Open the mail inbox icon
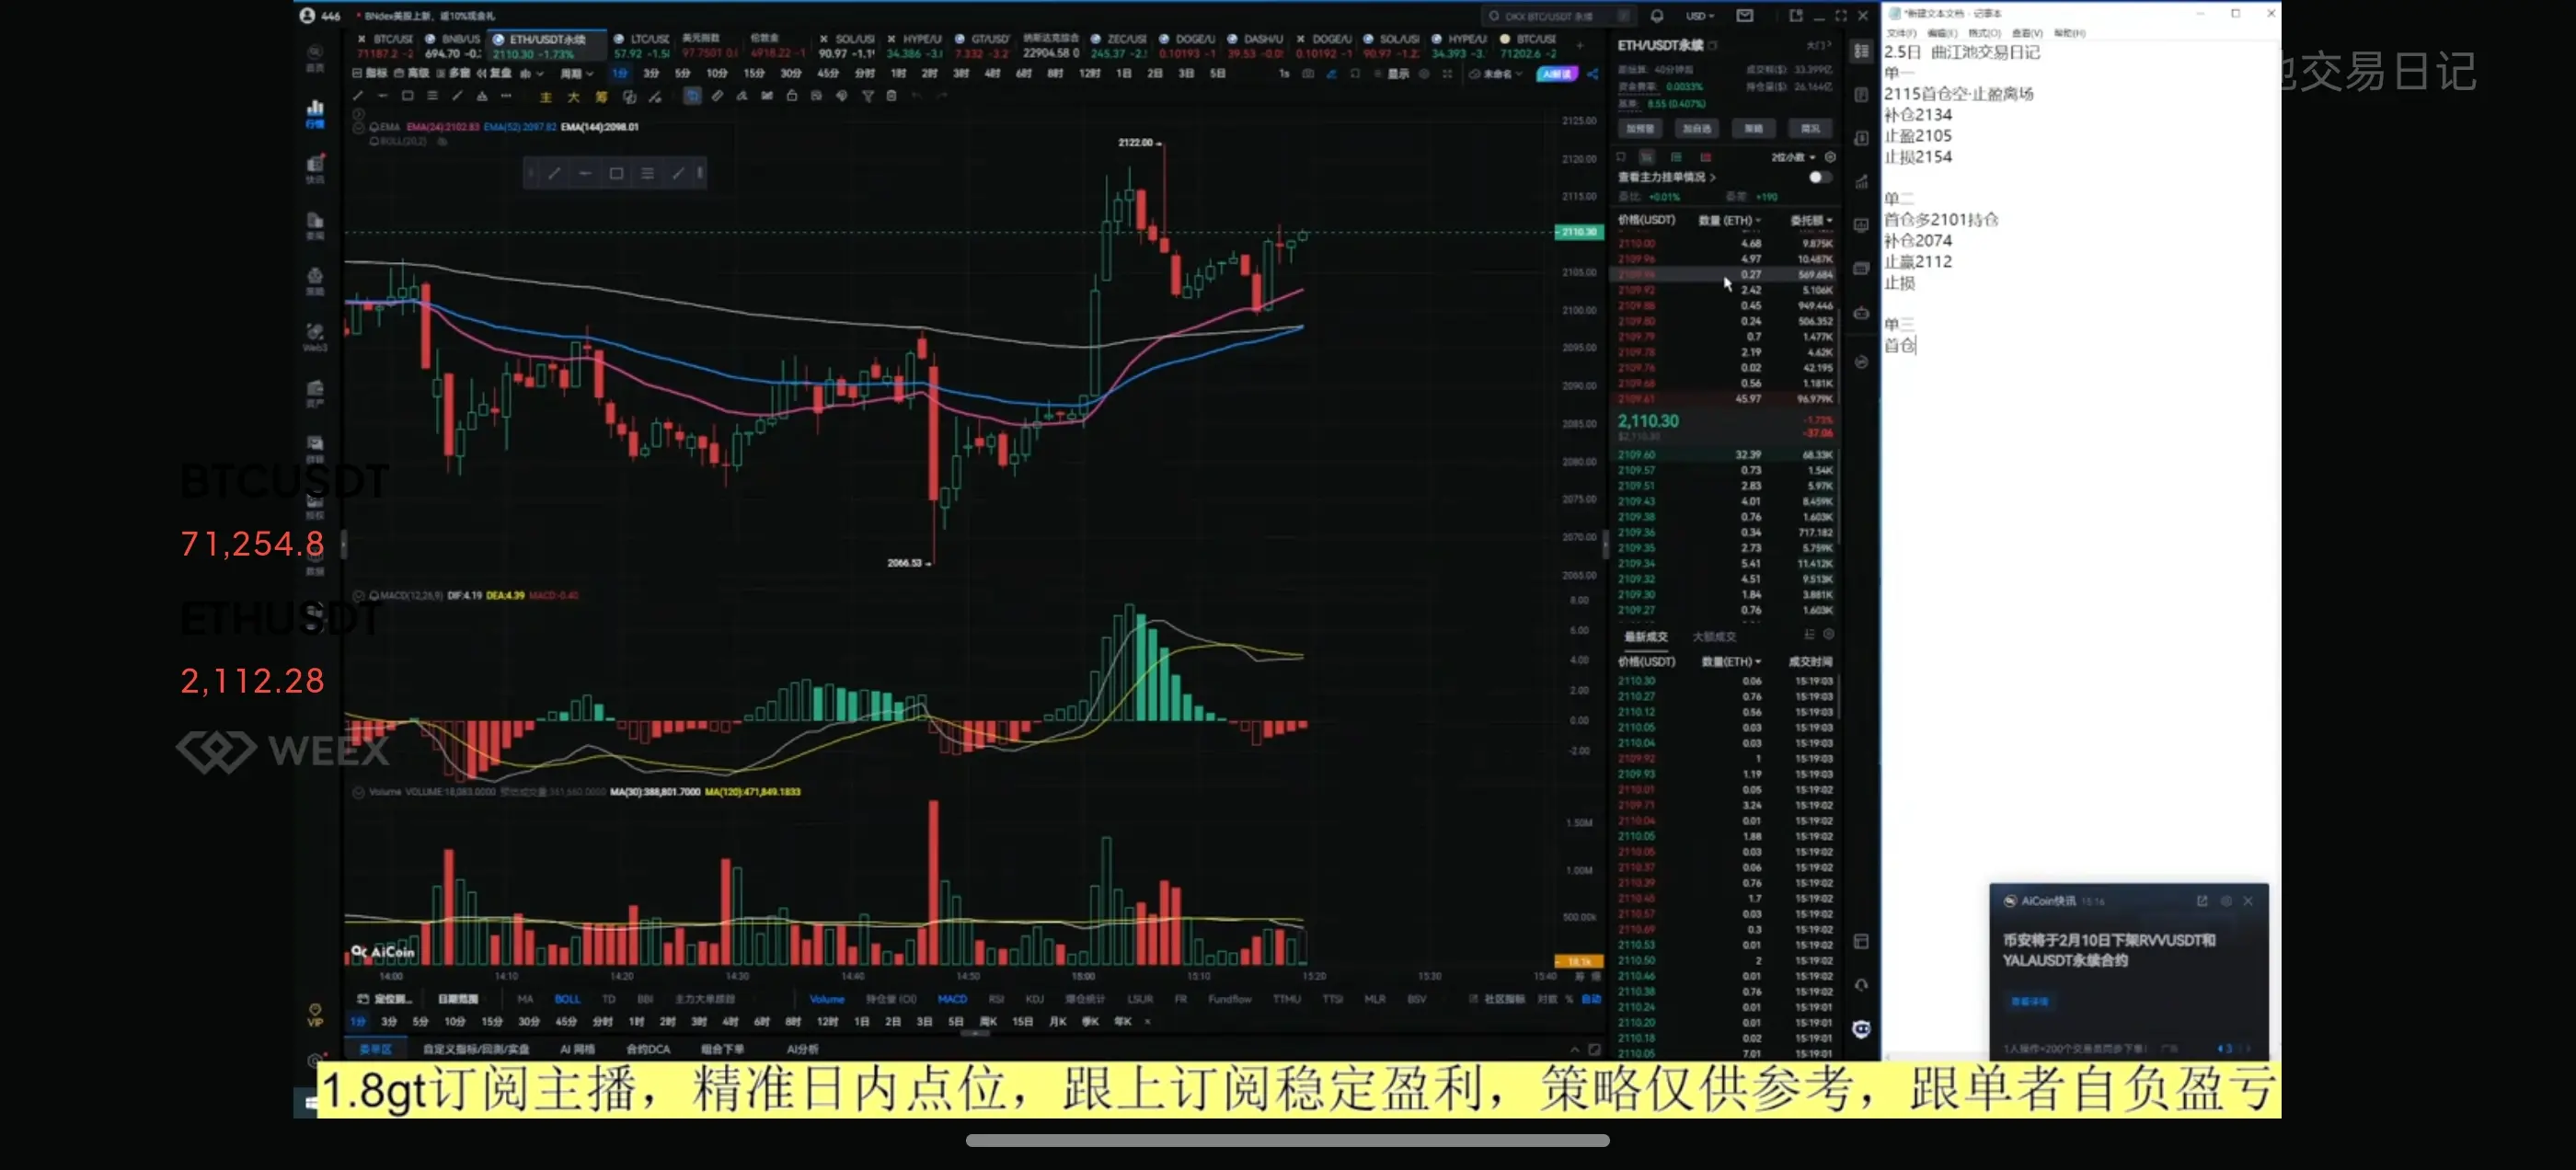This screenshot has height=1170, width=2576. coord(1744,16)
